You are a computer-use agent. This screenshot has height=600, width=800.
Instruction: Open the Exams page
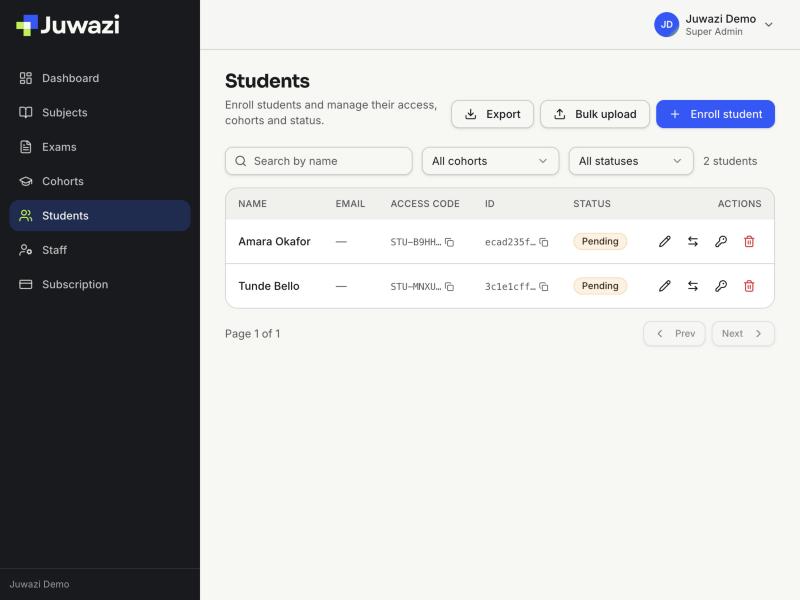(x=100, y=147)
